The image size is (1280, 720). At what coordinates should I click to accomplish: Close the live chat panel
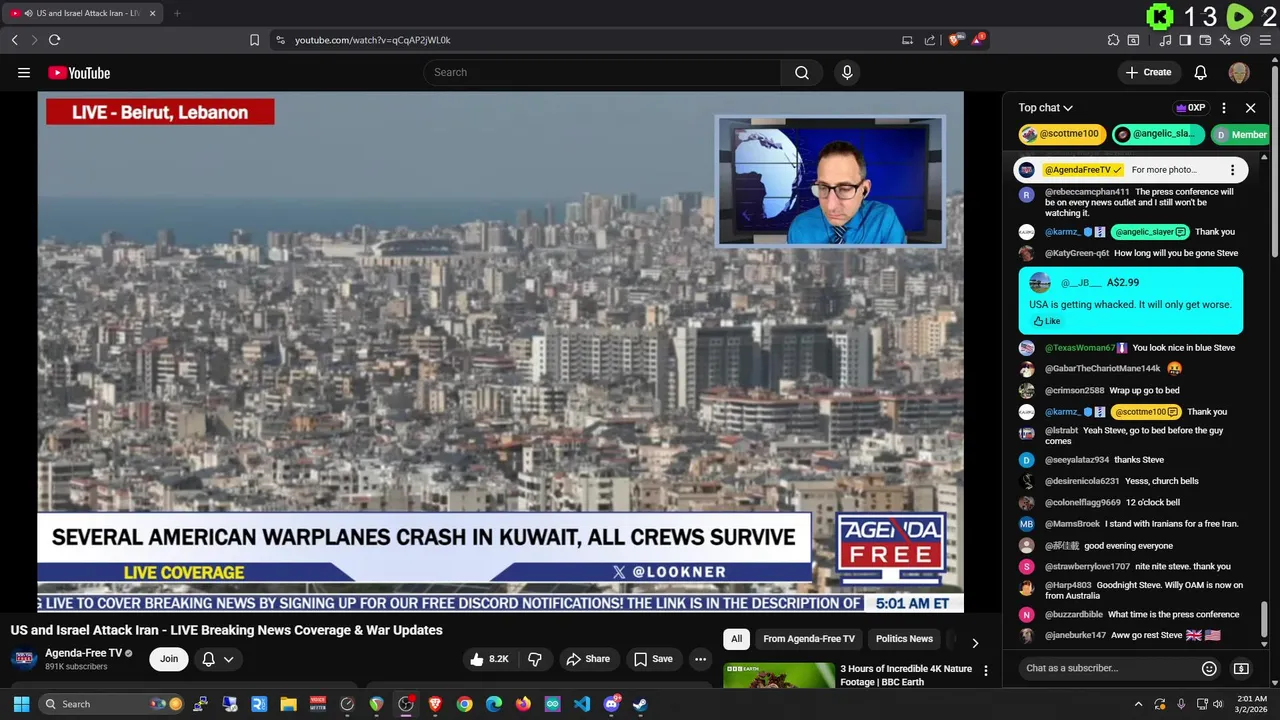(1250, 108)
